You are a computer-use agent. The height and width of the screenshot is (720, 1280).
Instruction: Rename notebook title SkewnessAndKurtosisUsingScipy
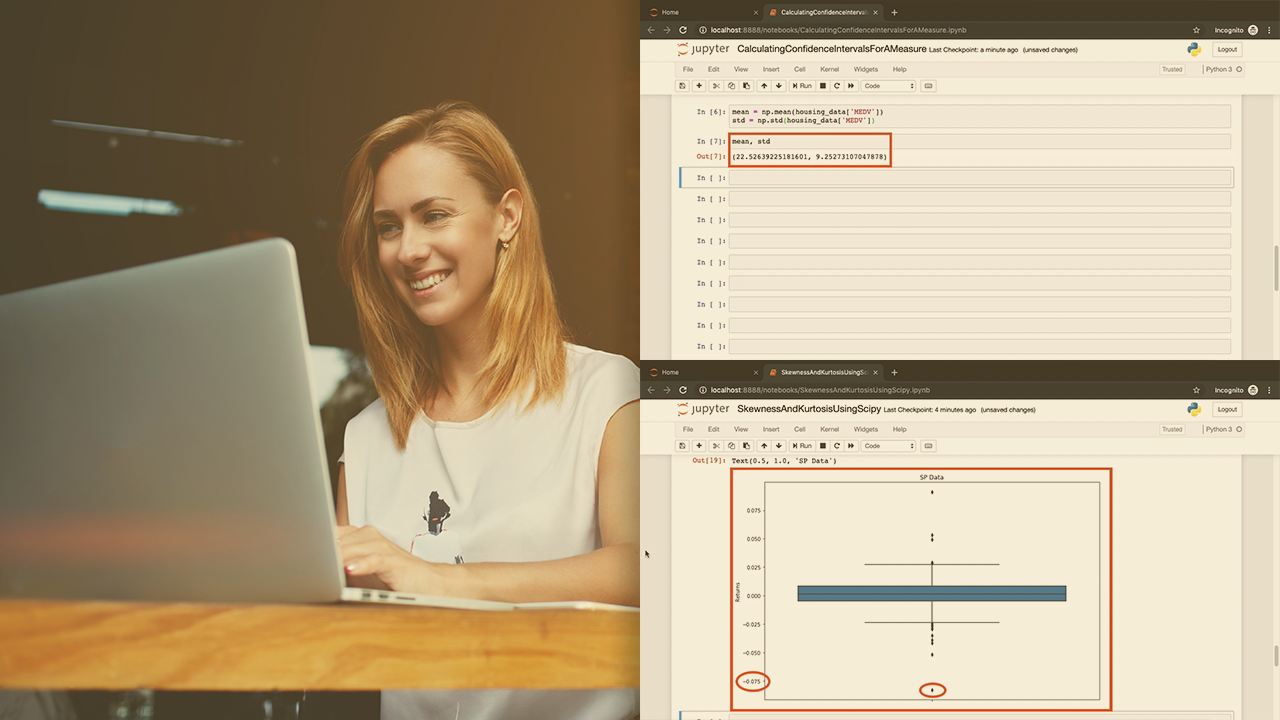(x=809, y=409)
